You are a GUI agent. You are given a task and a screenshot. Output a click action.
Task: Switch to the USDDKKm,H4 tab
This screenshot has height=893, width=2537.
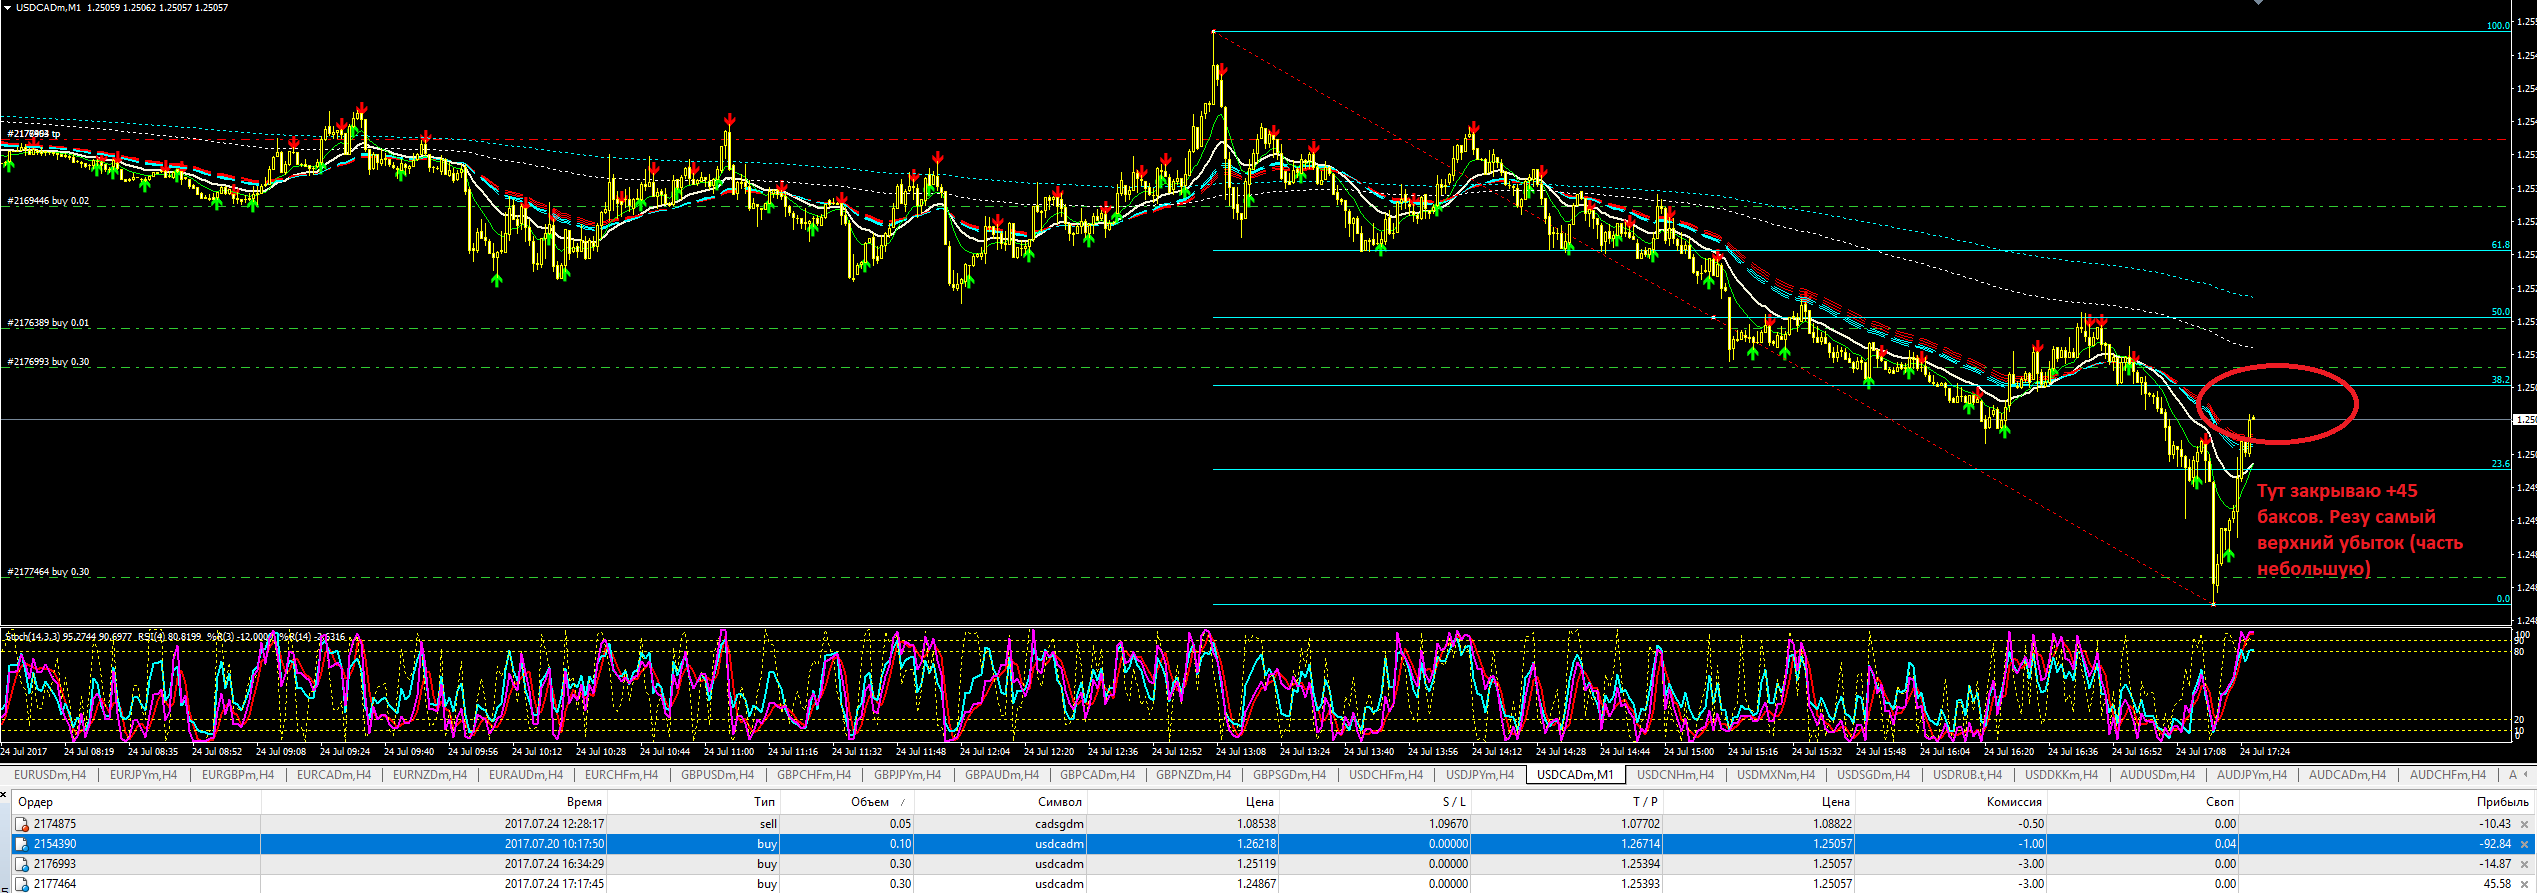(2062, 775)
